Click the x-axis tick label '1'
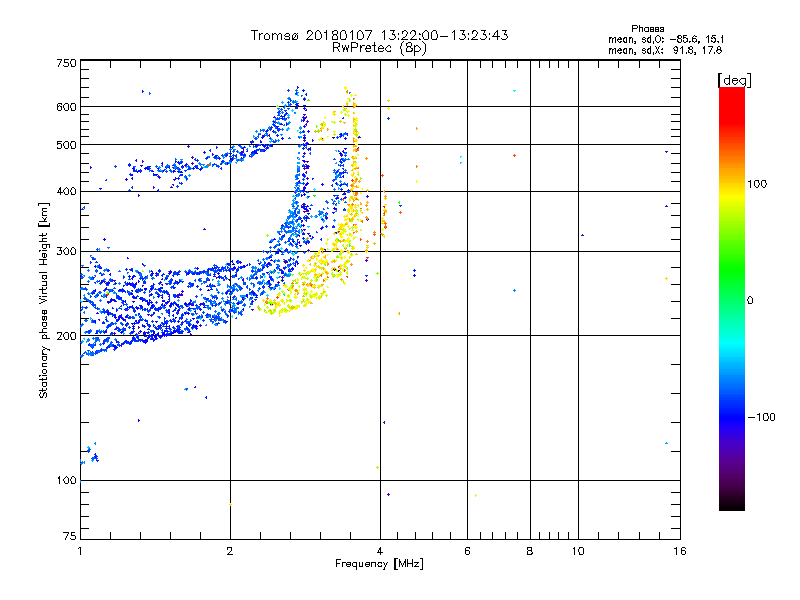800x600 pixels. pyautogui.click(x=80, y=551)
